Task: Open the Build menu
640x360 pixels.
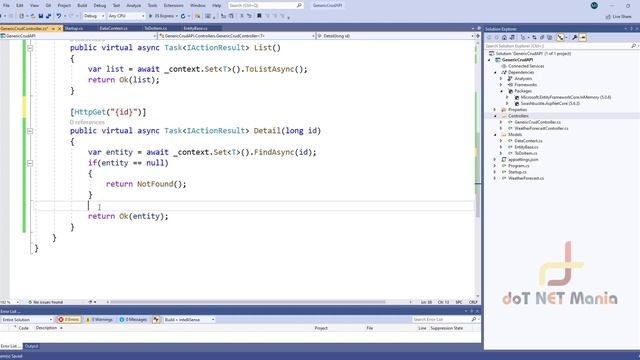Action: 82,5
